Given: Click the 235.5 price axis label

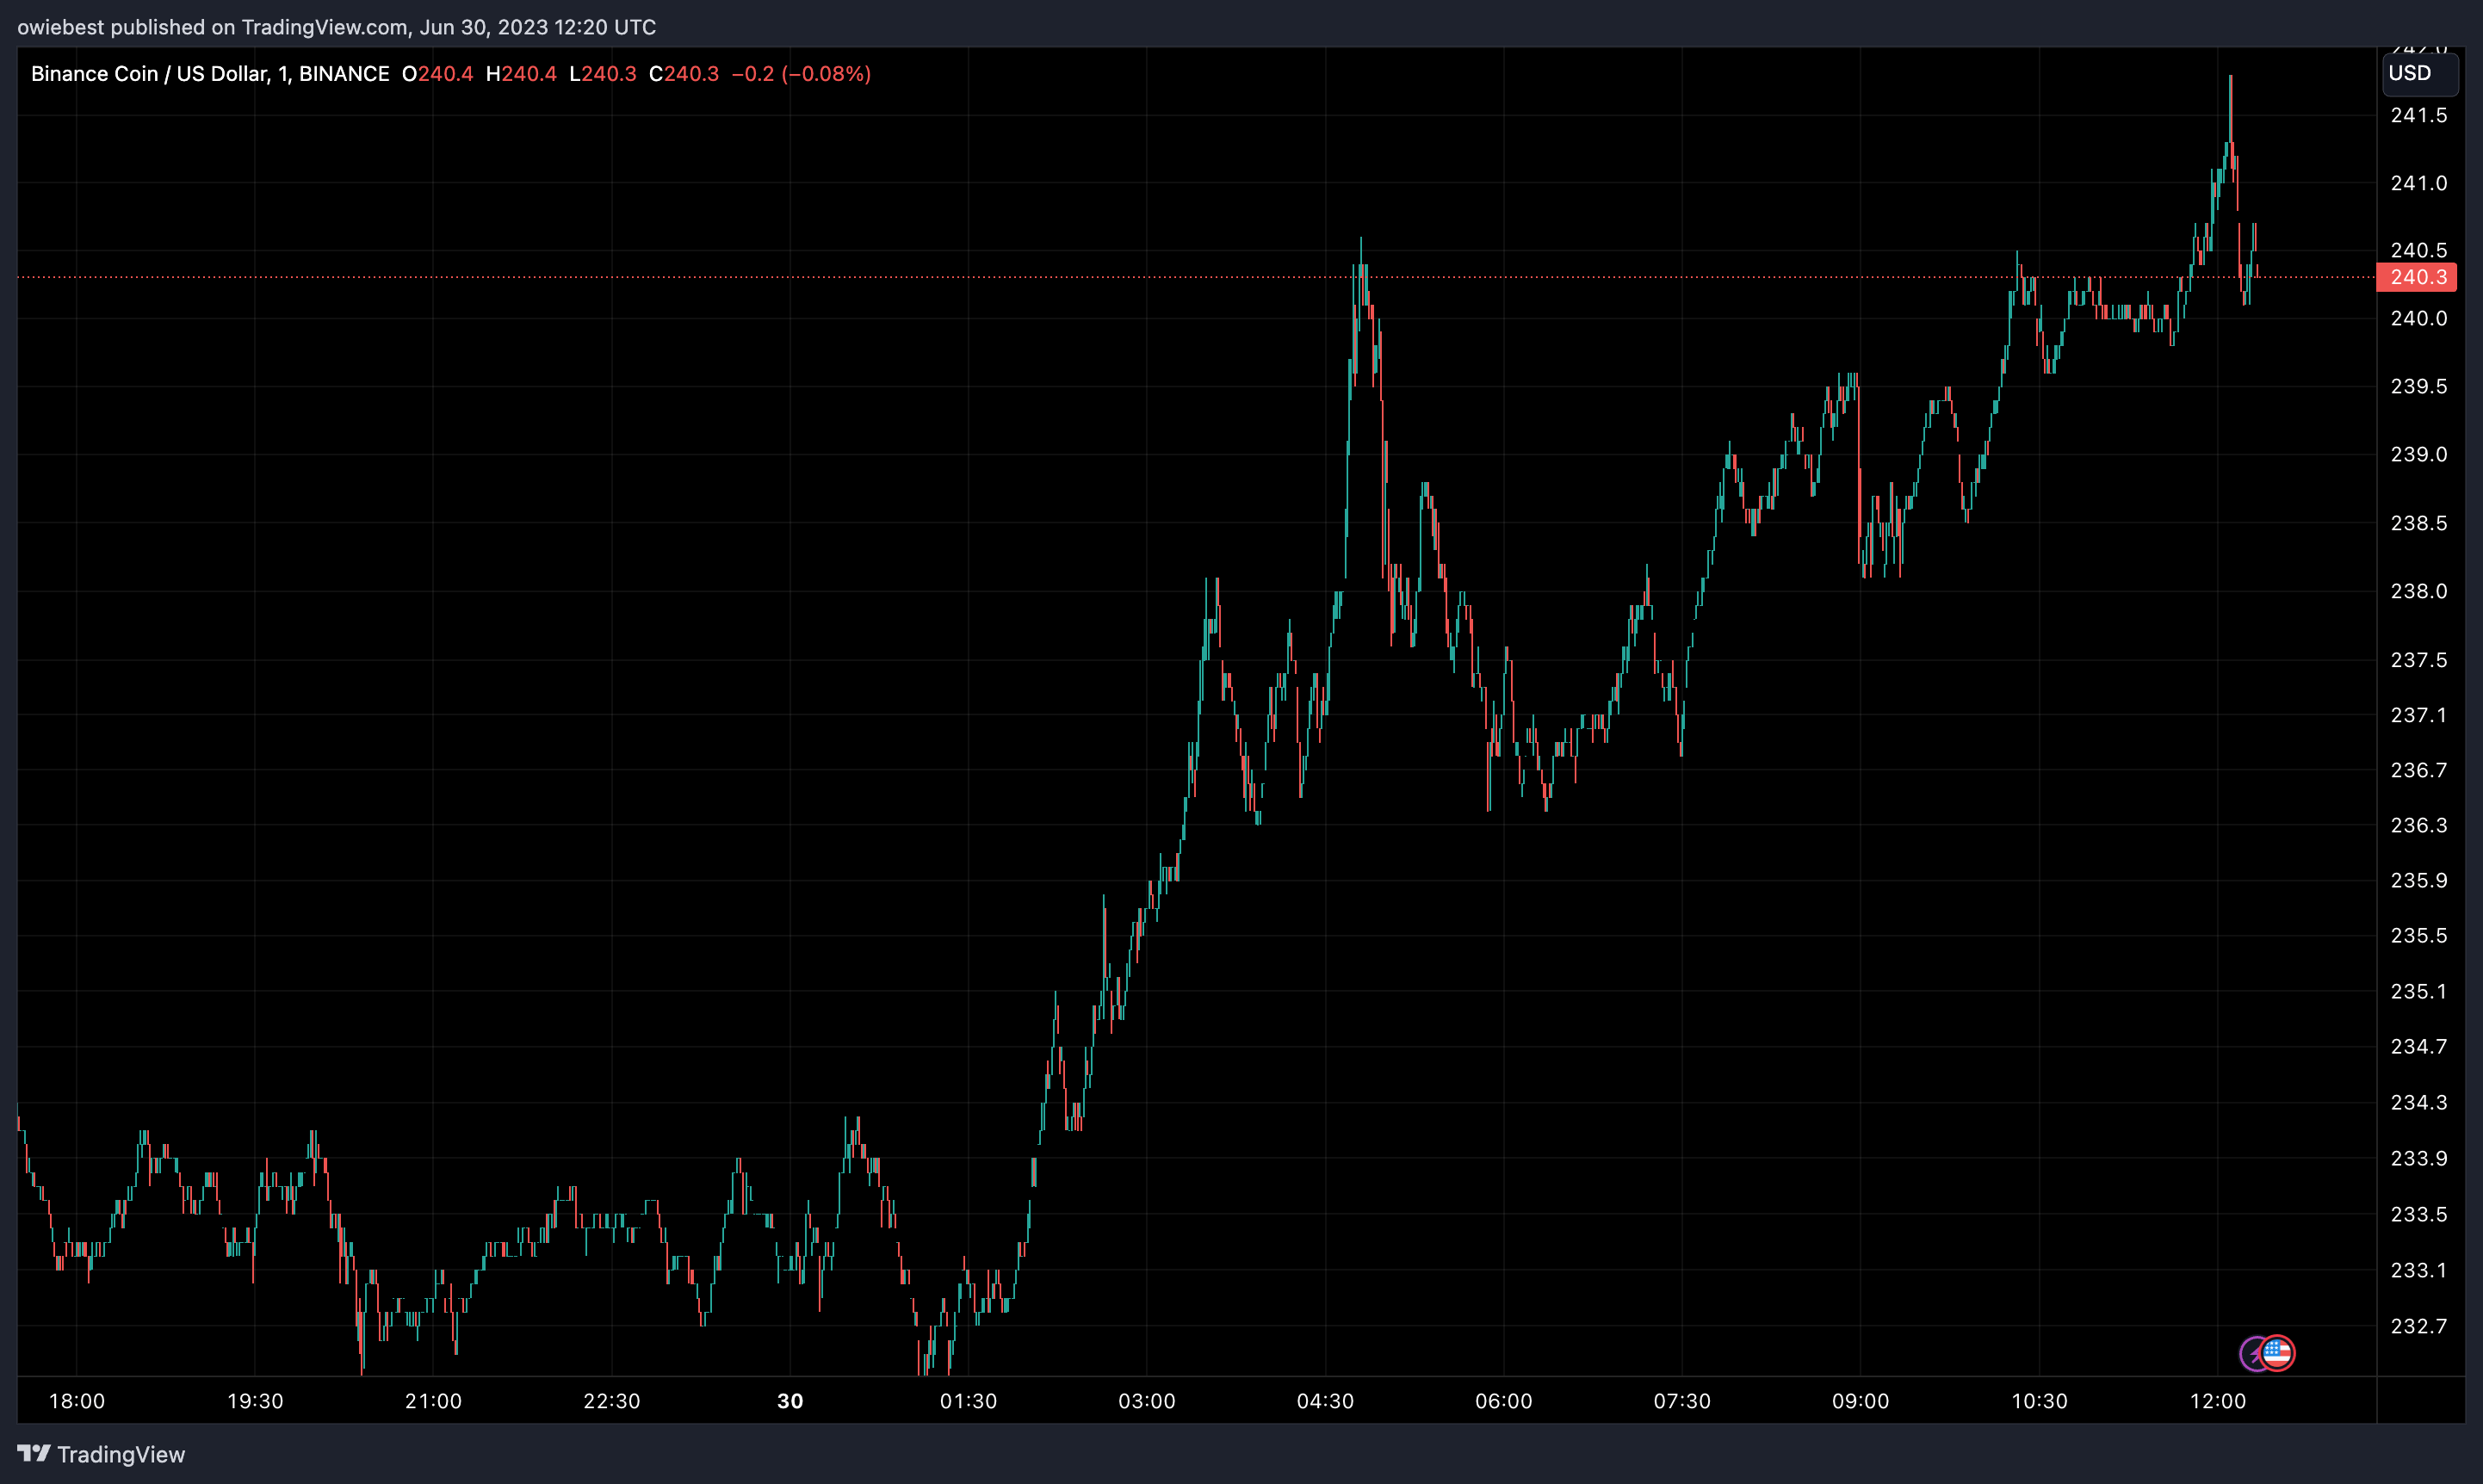Looking at the screenshot, I should (2419, 935).
